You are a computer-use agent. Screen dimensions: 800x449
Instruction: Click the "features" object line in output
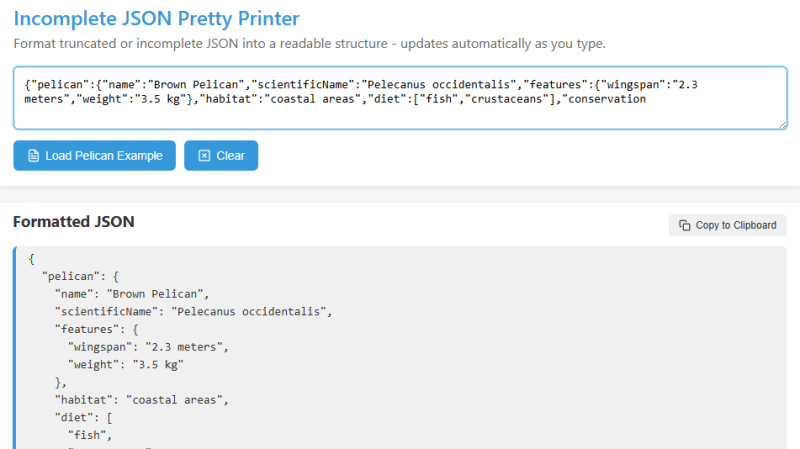[97, 329]
